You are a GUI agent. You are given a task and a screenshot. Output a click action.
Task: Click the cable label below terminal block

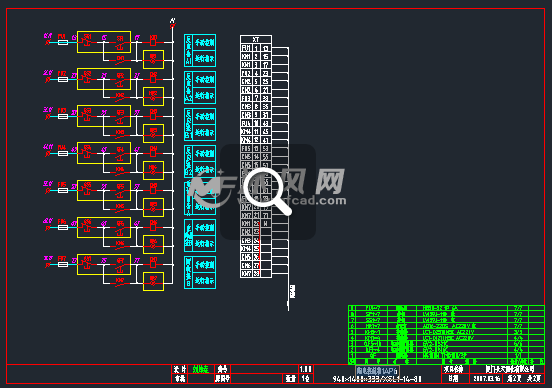point(293,292)
